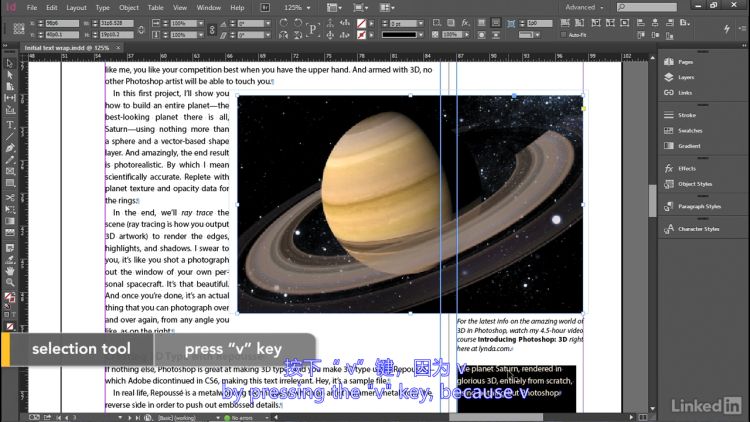Viewport: 750px width, 422px height.
Task: Select the Line tool
Action: (10, 137)
